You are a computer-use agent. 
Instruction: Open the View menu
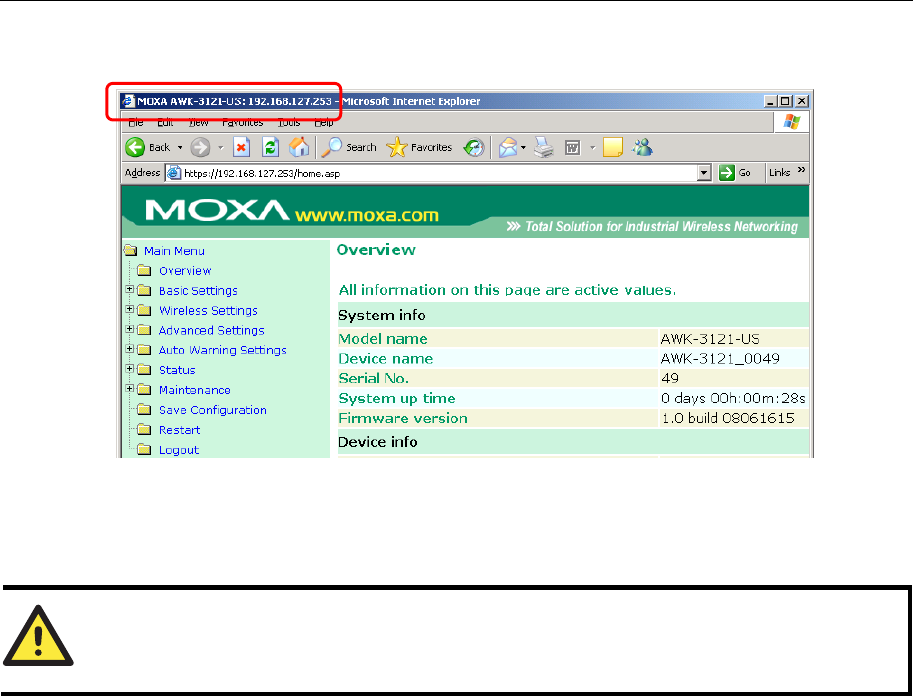click(199, 123)
